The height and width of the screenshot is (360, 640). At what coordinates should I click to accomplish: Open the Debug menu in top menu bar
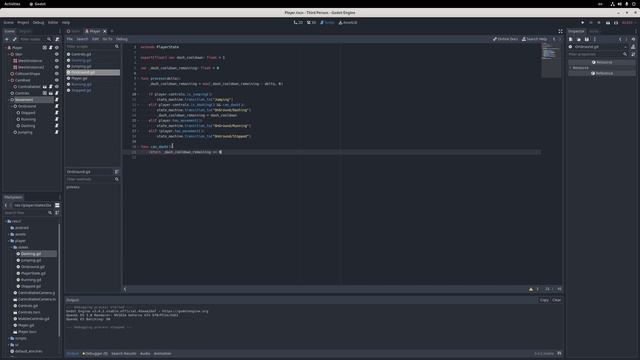pos(38,22)
